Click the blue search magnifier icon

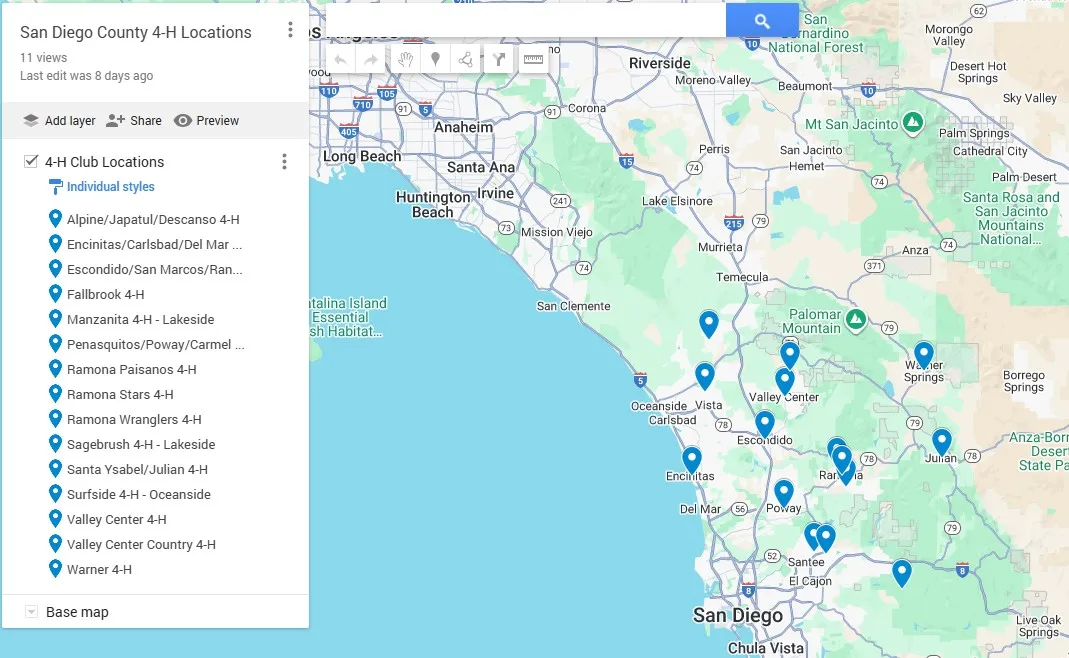tap(762, 20)
